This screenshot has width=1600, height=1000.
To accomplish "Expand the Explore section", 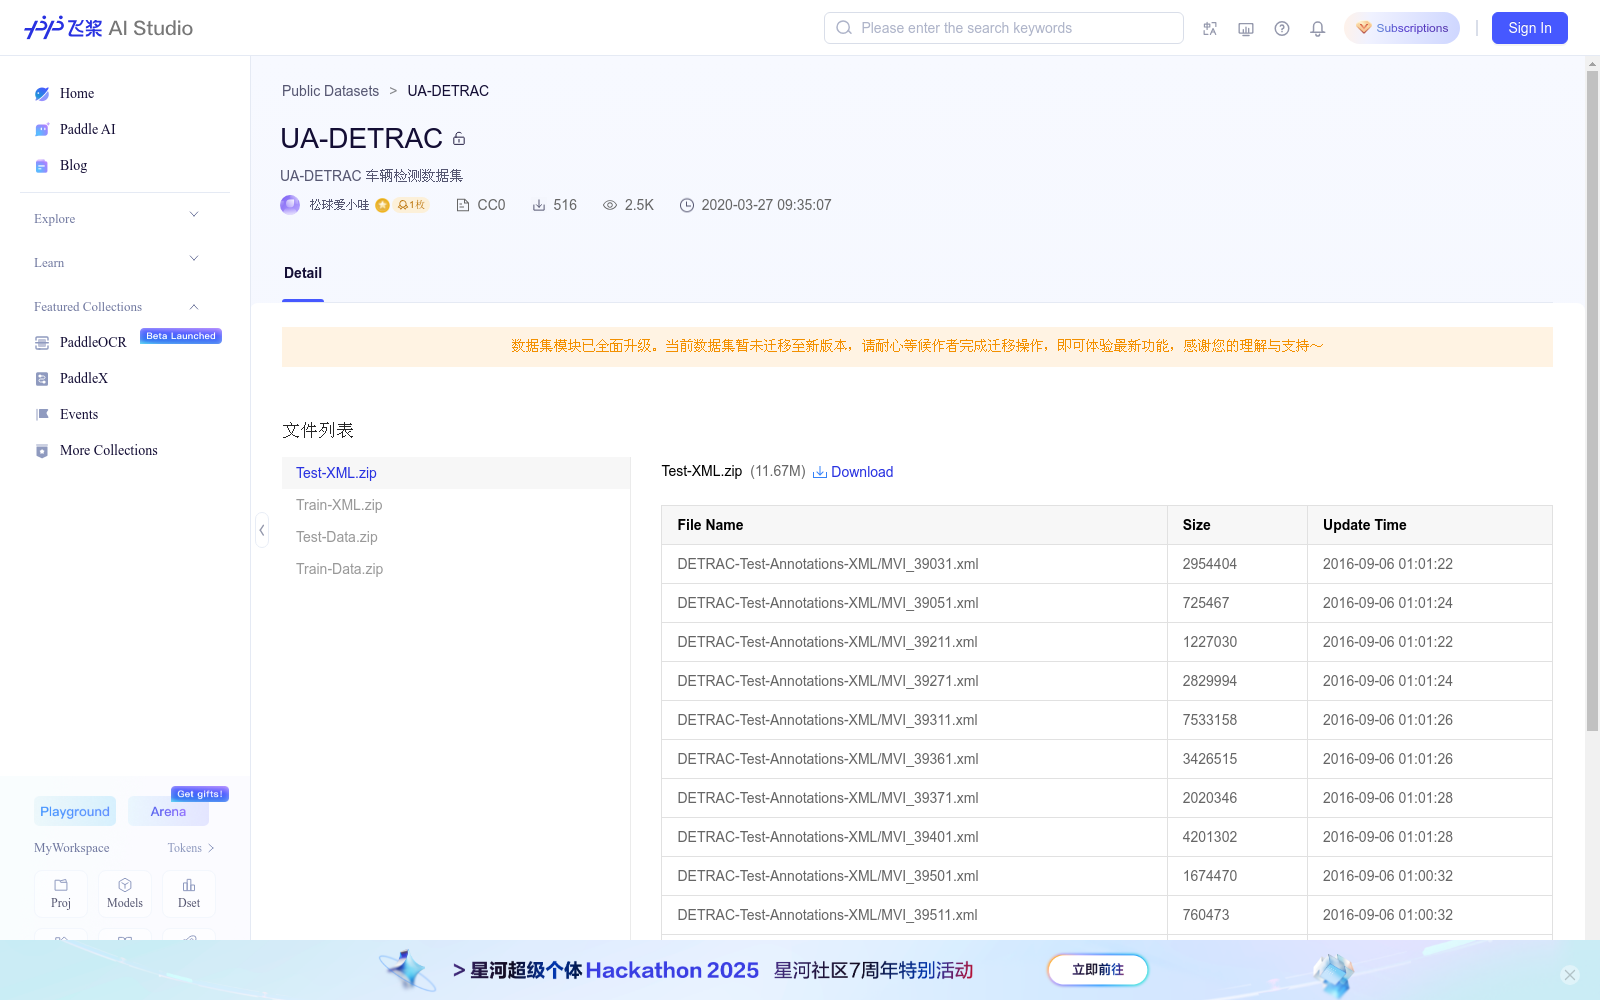I will pyautogui.click(x=117, y=218).
